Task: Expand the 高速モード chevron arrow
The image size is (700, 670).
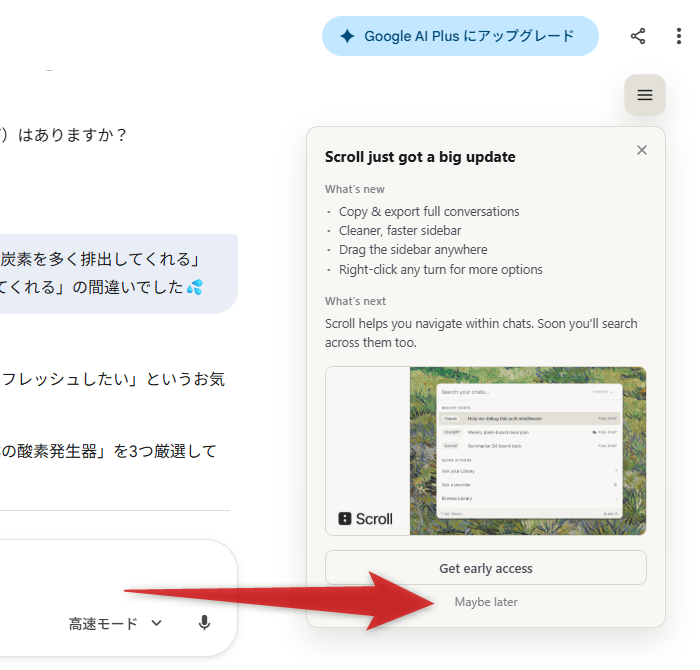Action: pos(156,624)
